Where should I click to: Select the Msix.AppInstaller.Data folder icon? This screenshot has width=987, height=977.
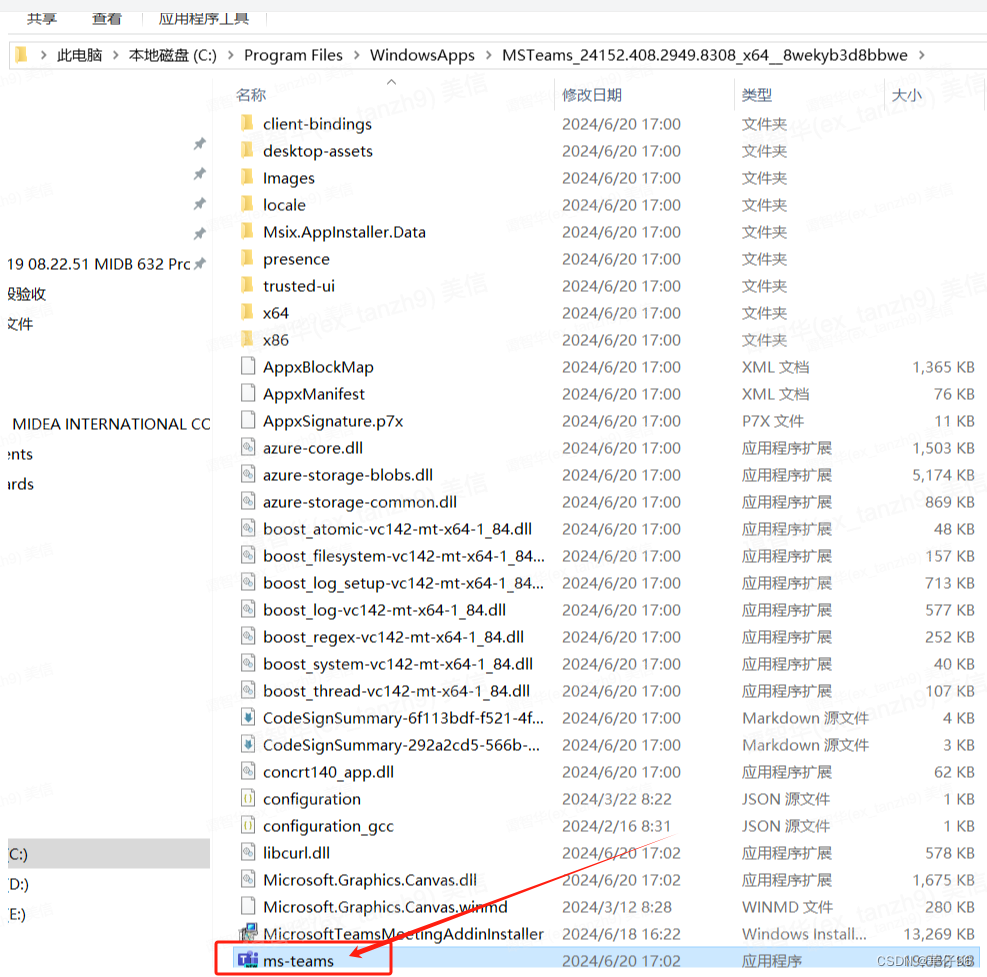(x=247, y=232)
